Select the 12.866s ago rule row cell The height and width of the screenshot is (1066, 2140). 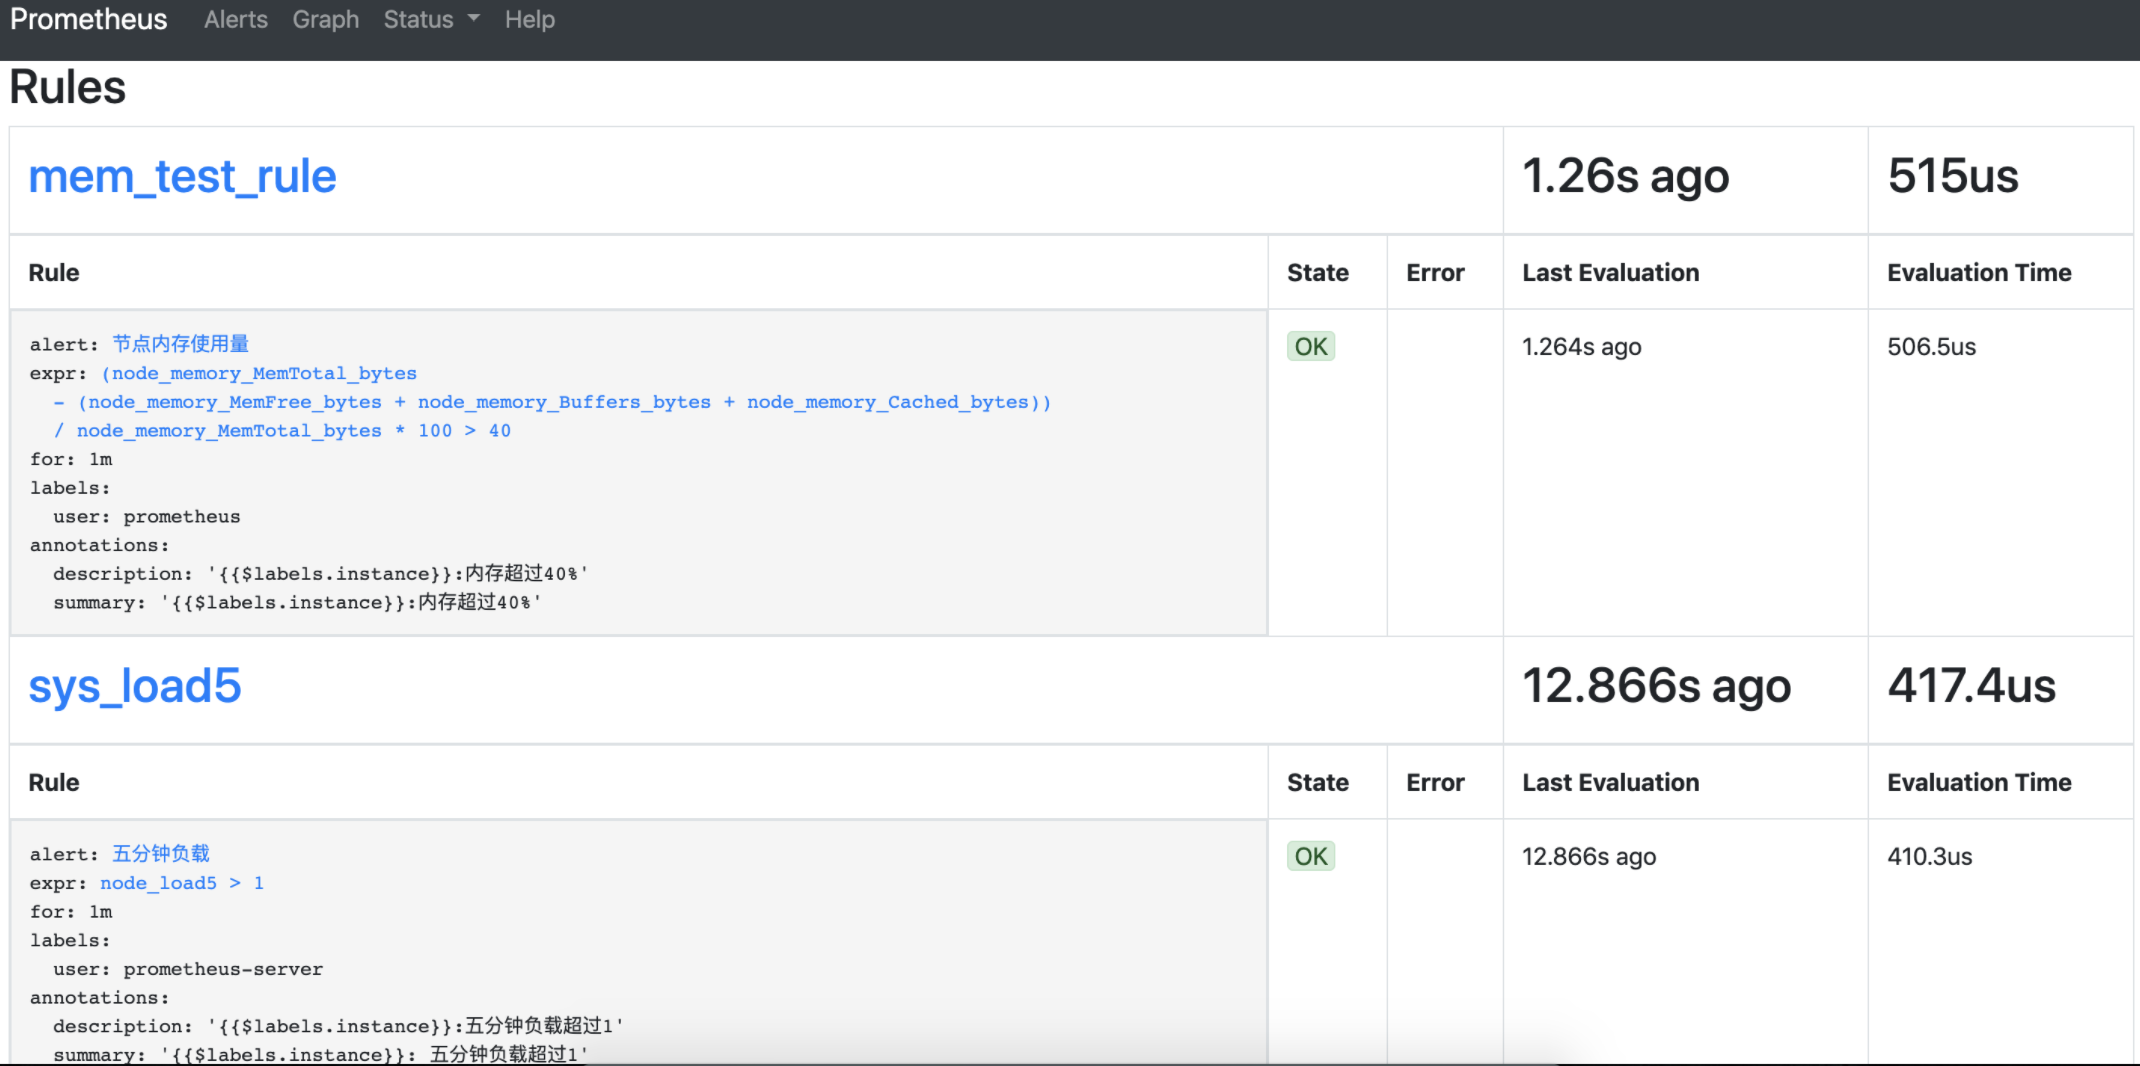pos(1589,857)
